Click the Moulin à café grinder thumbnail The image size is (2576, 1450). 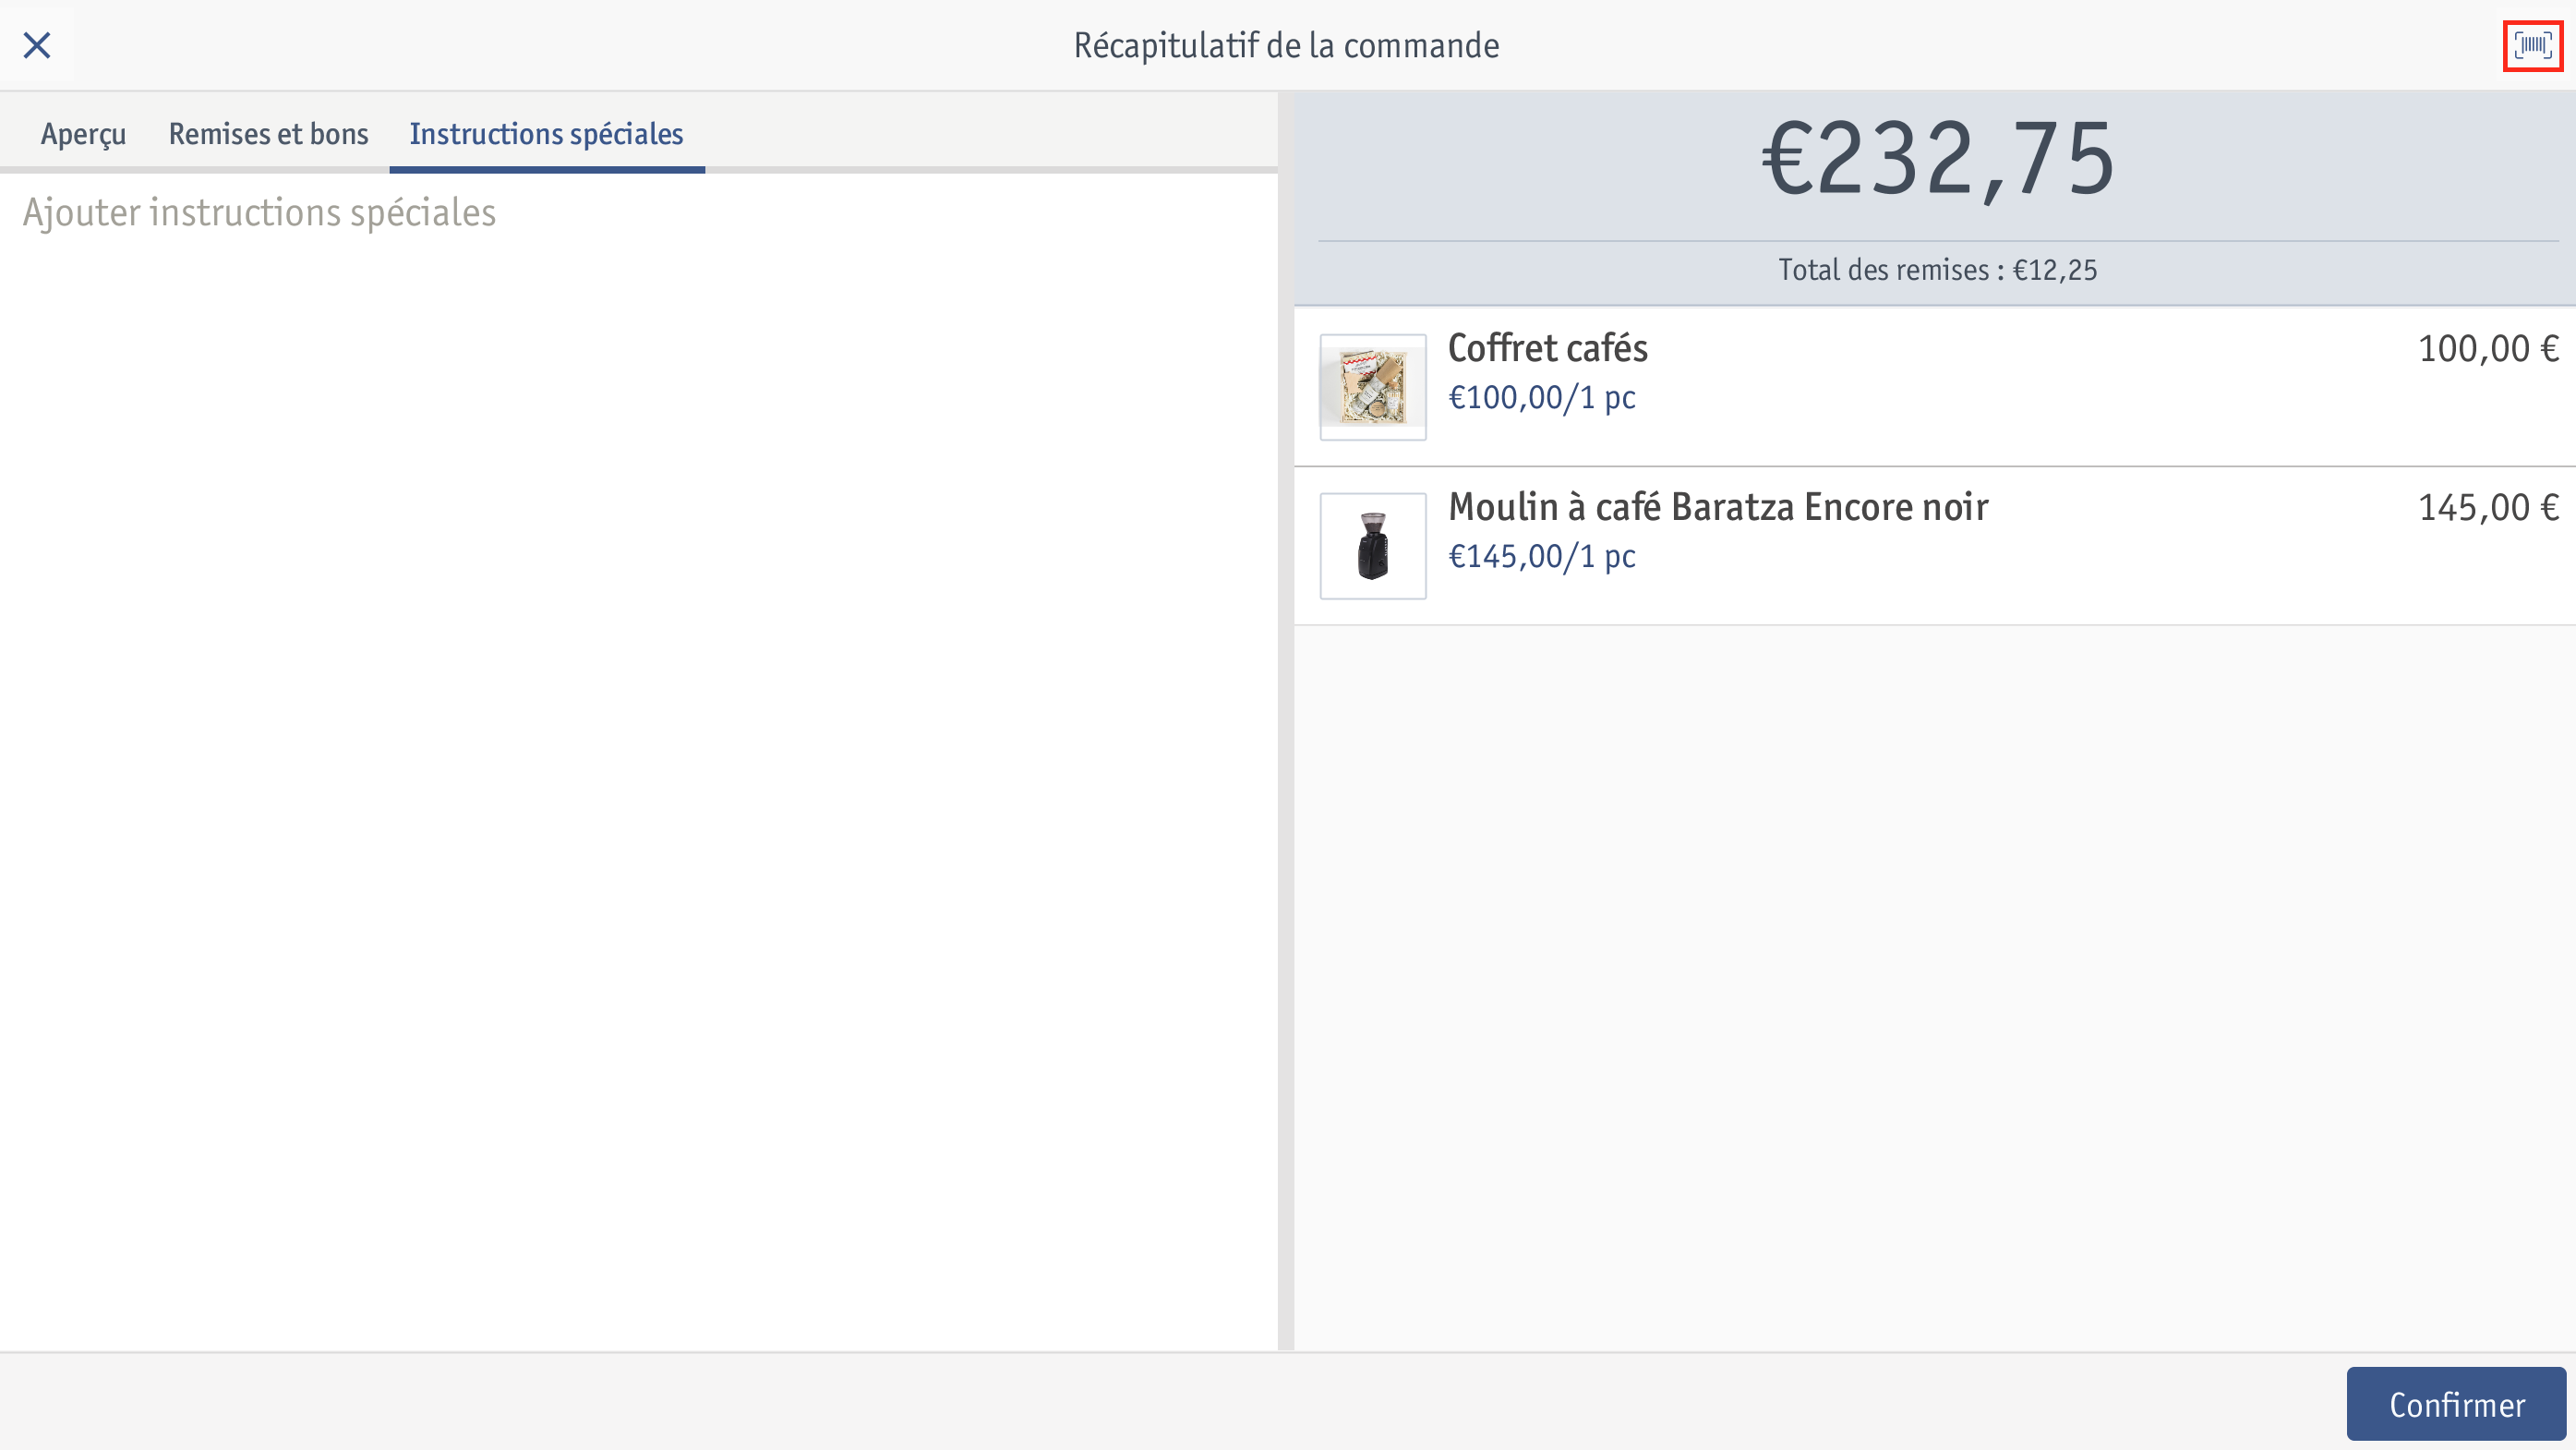pyautogui.click(x=1373, y=546)
